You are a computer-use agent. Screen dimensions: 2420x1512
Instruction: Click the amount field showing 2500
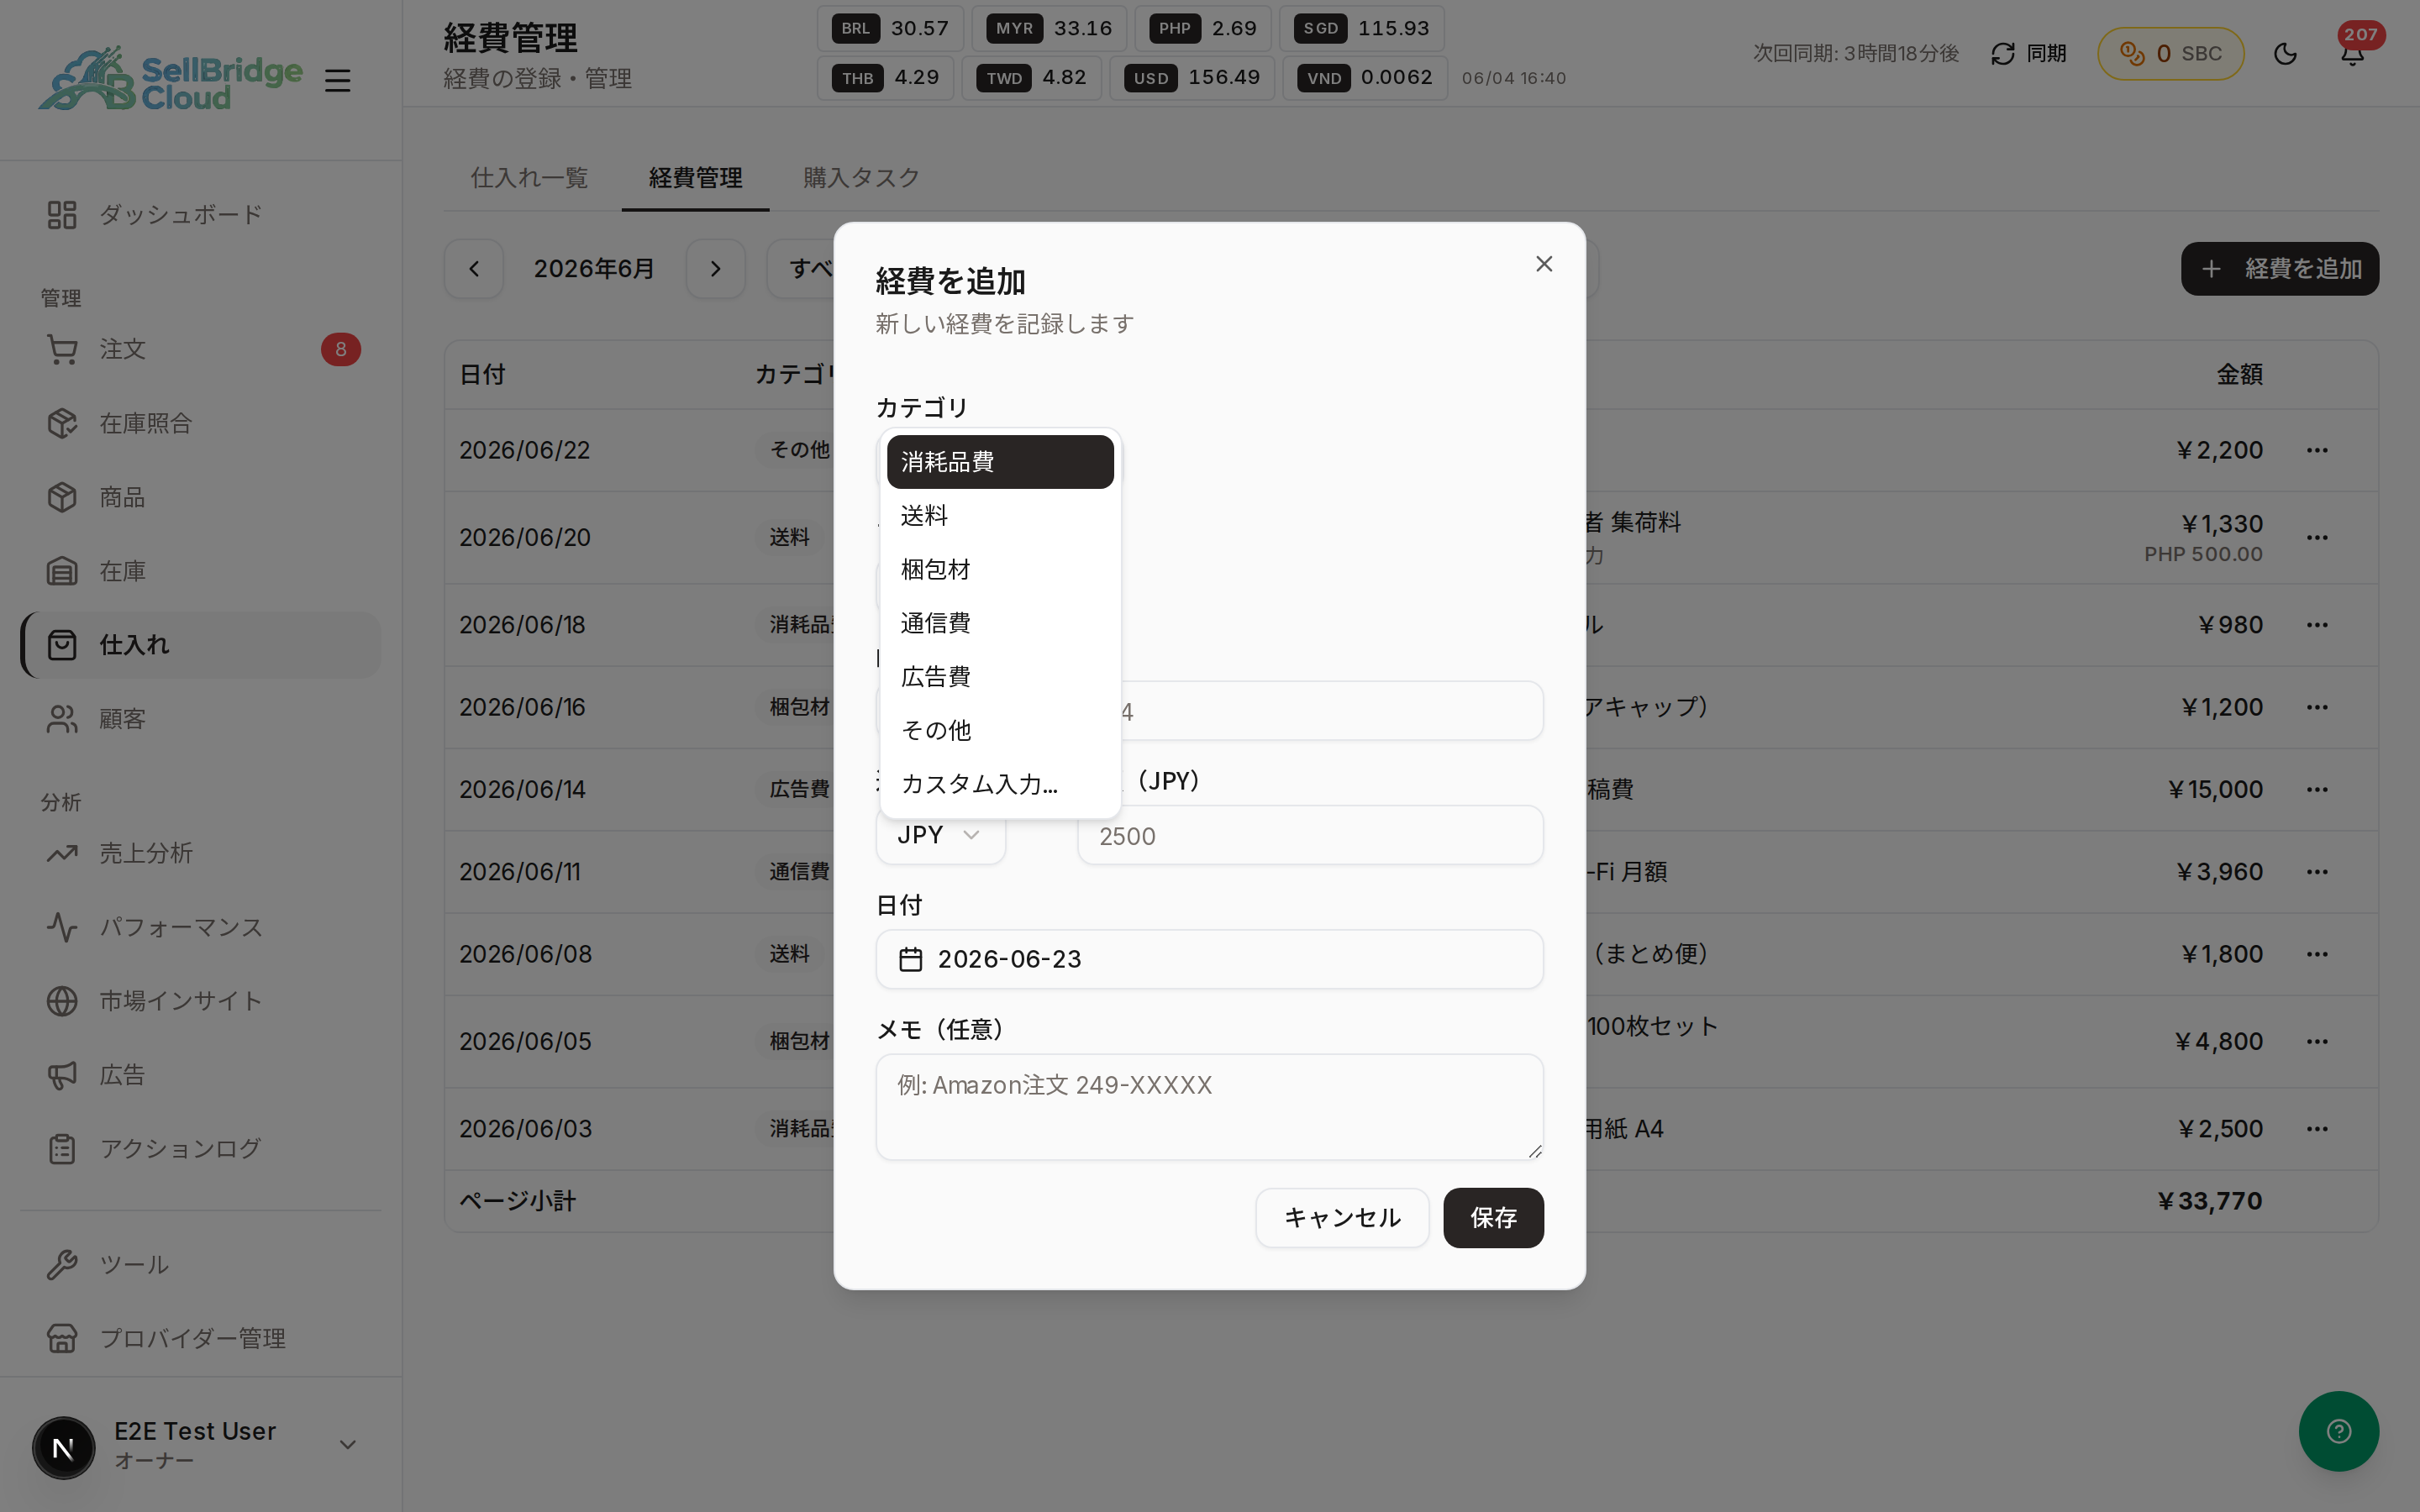(x=1310, y=835)
